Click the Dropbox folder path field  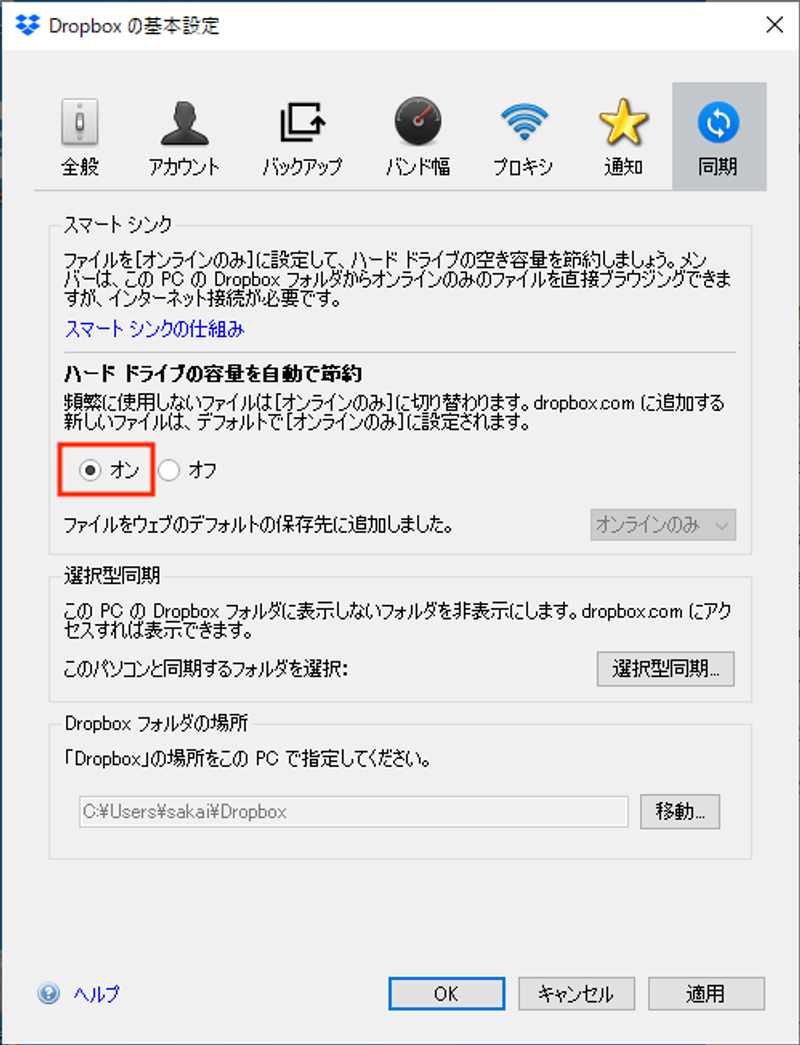tap(354, 812)
